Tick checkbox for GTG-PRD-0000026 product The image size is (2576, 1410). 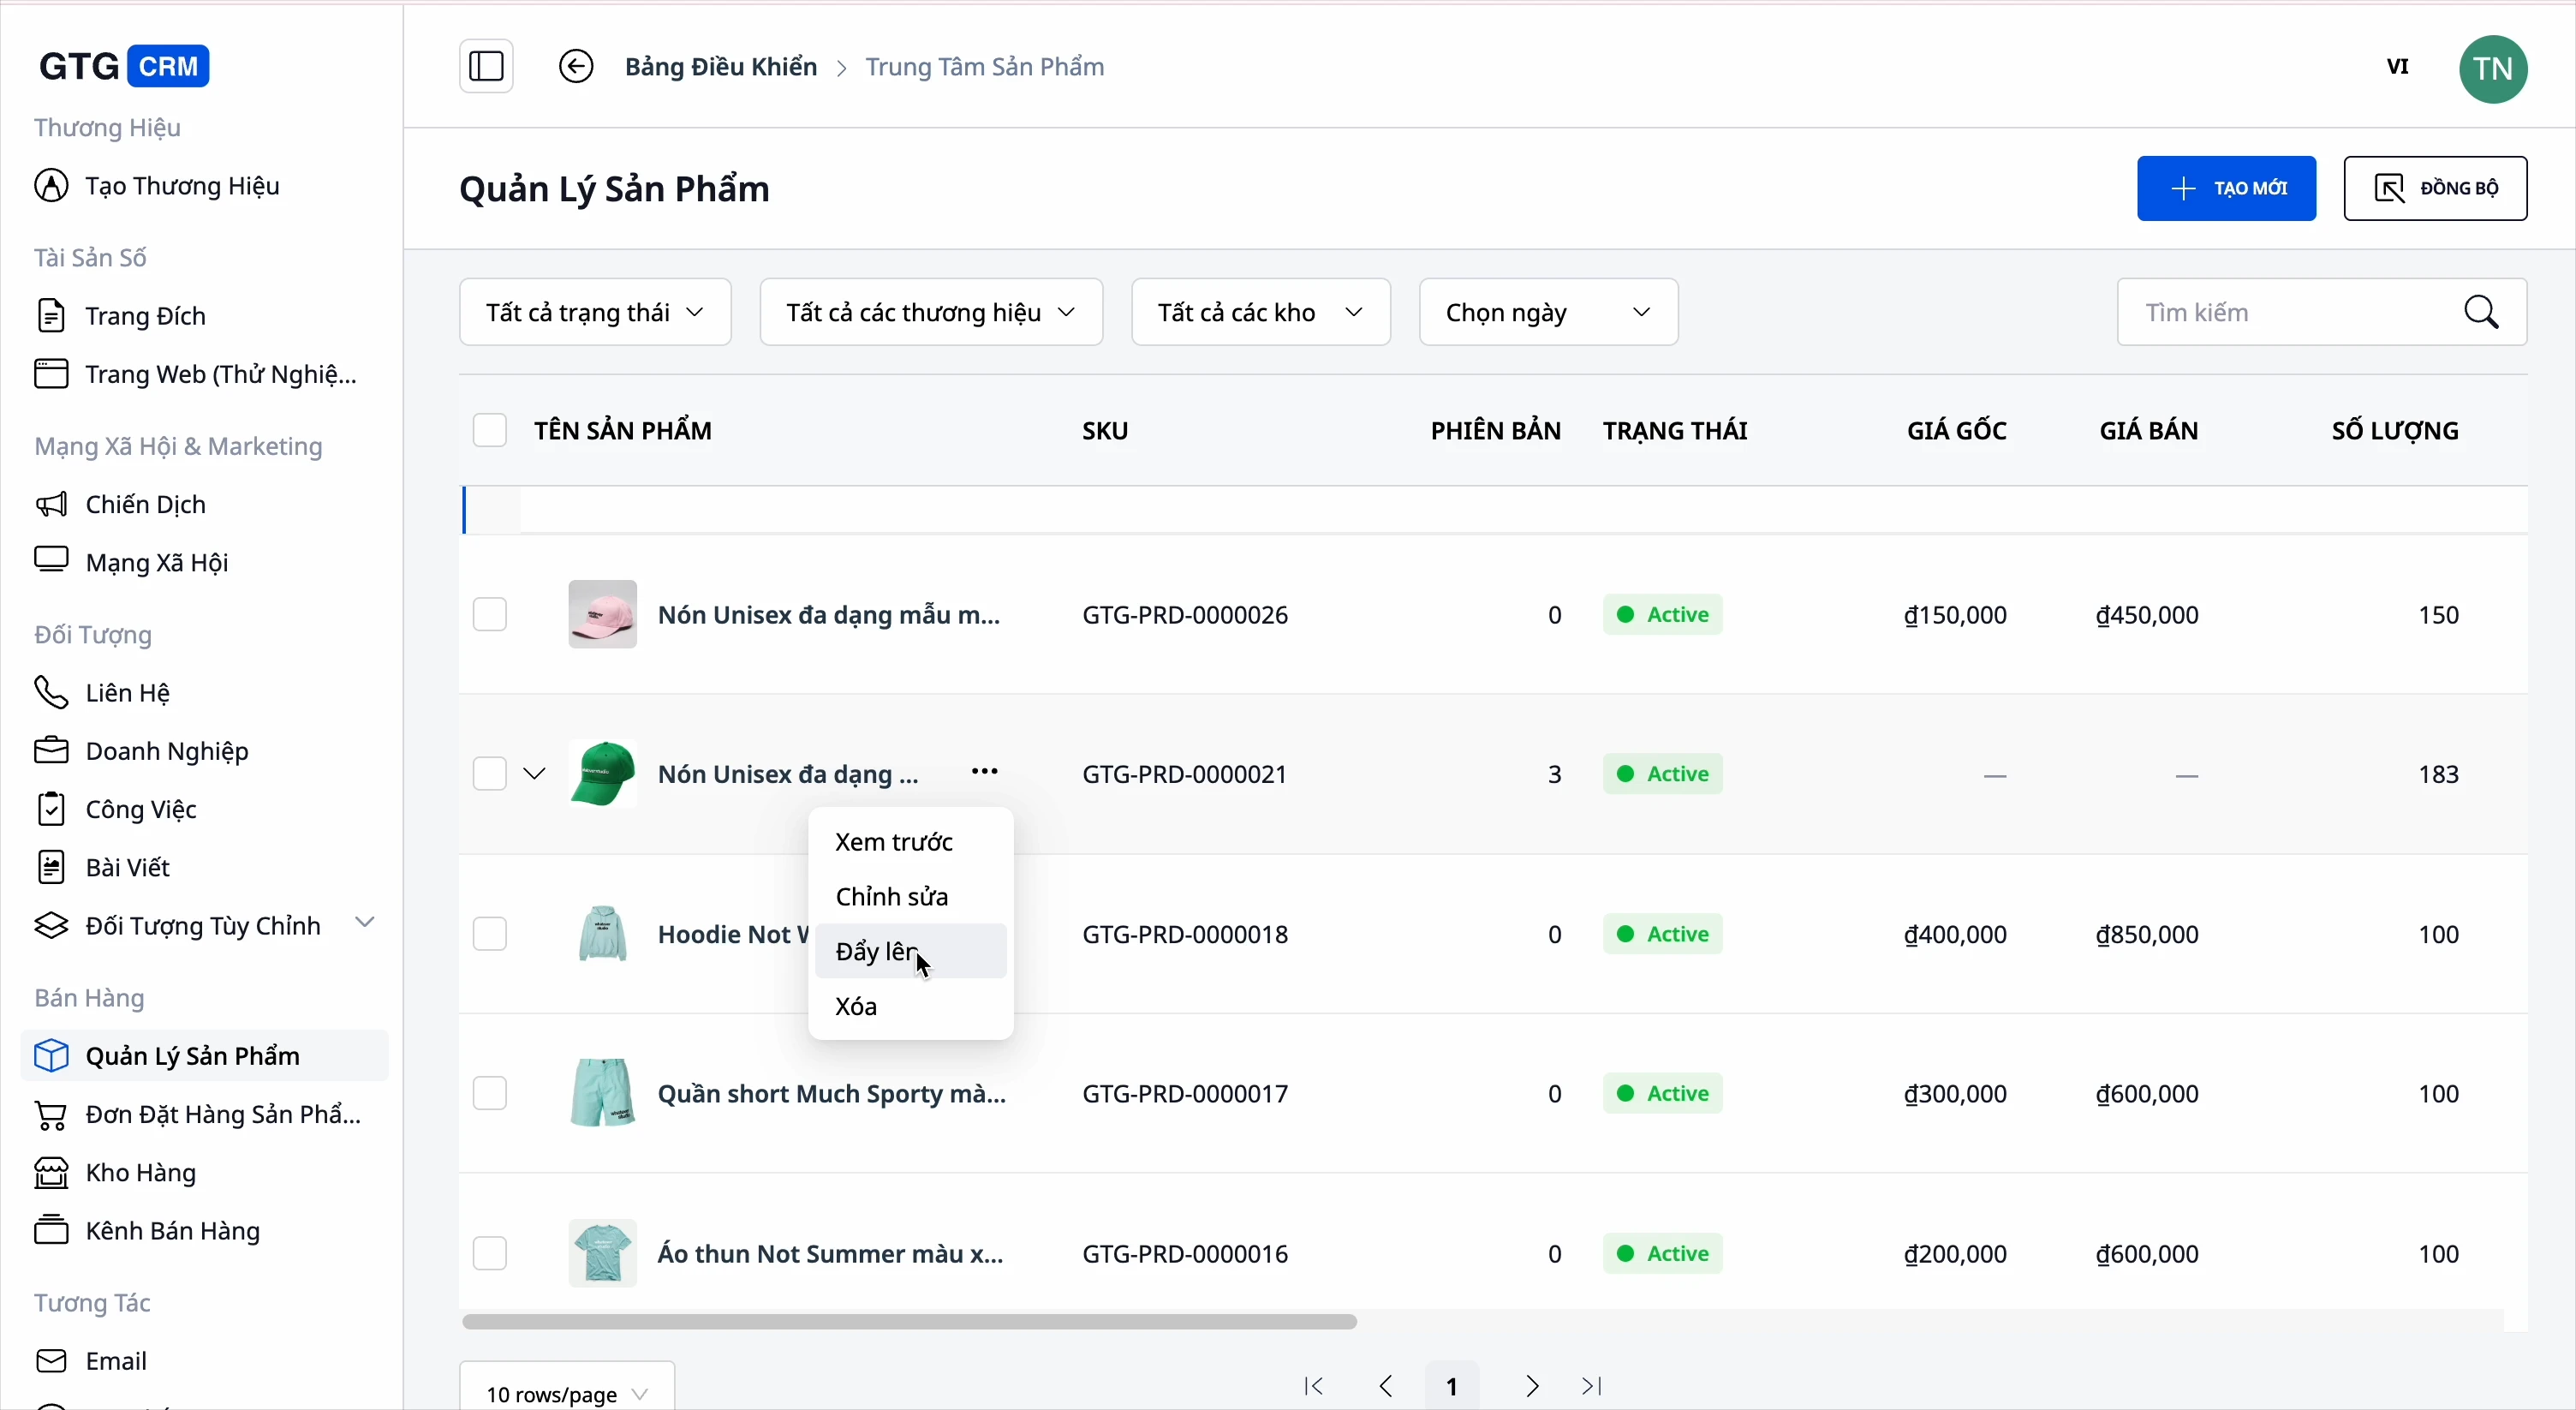coord(489,614)
